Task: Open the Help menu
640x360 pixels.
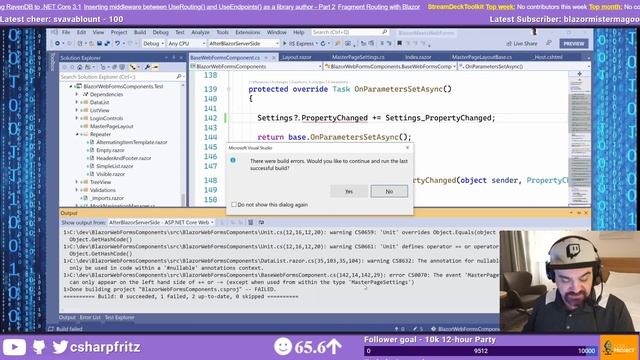Action: (298, 32)
